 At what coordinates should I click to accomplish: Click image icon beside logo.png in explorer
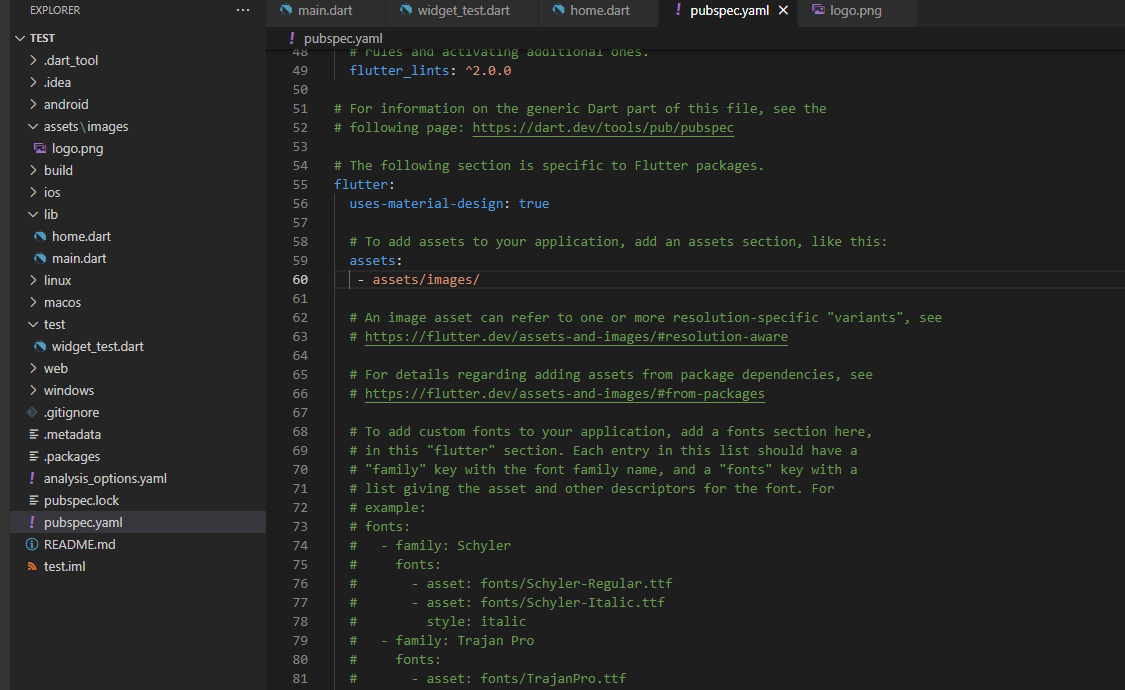pyautogui.click(x=40, y=148)
